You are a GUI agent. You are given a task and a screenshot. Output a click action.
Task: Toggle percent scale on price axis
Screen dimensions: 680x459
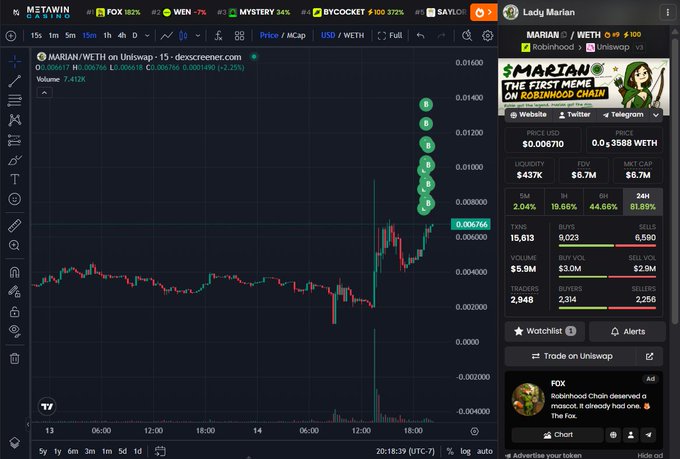(x=450, y=451)
